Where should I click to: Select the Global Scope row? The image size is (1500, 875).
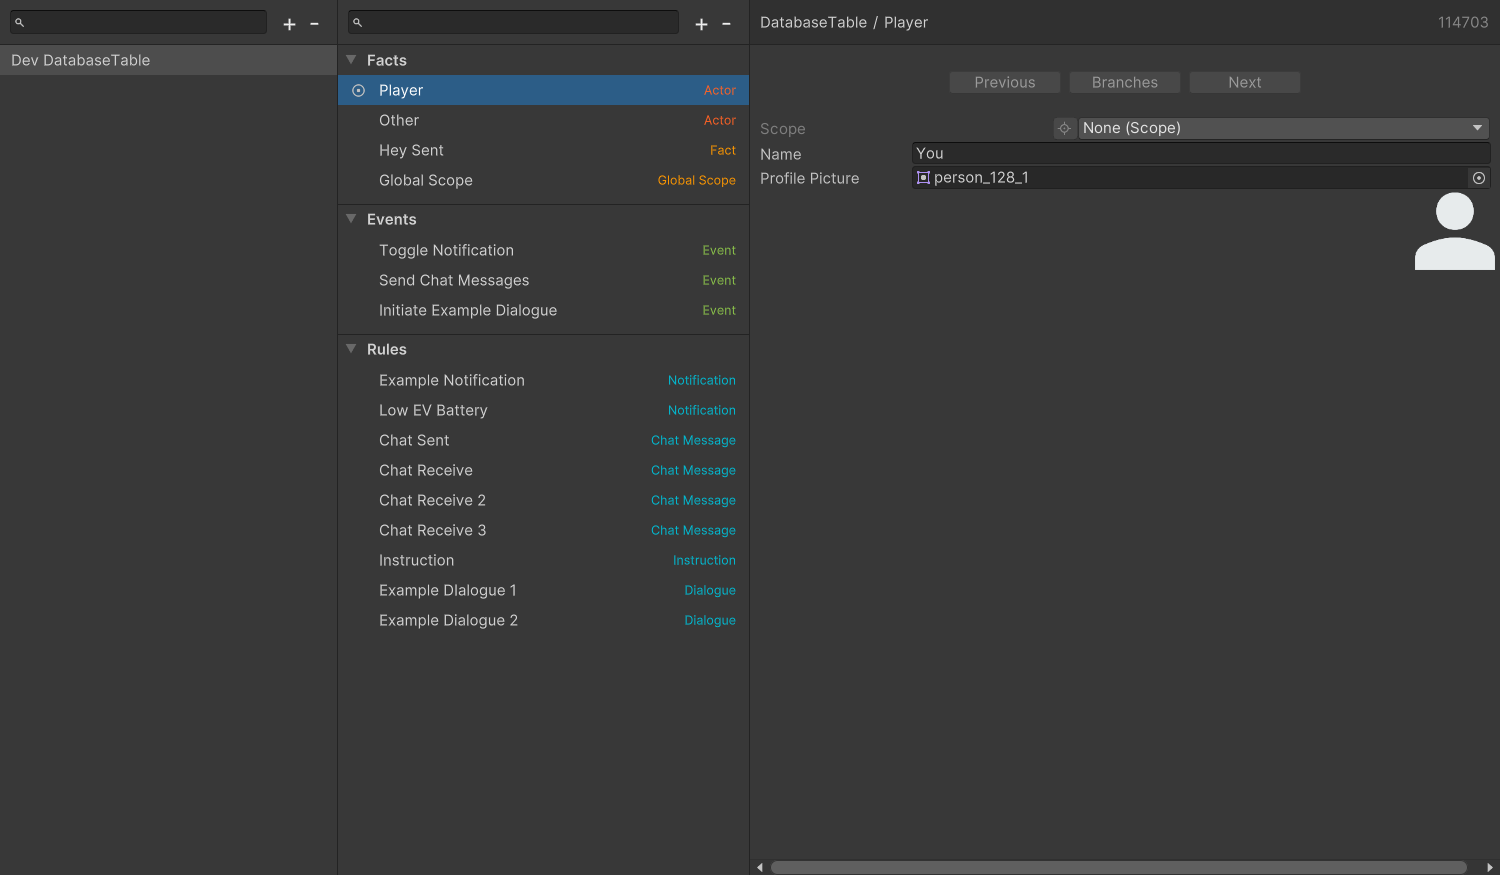coord(543,180)
